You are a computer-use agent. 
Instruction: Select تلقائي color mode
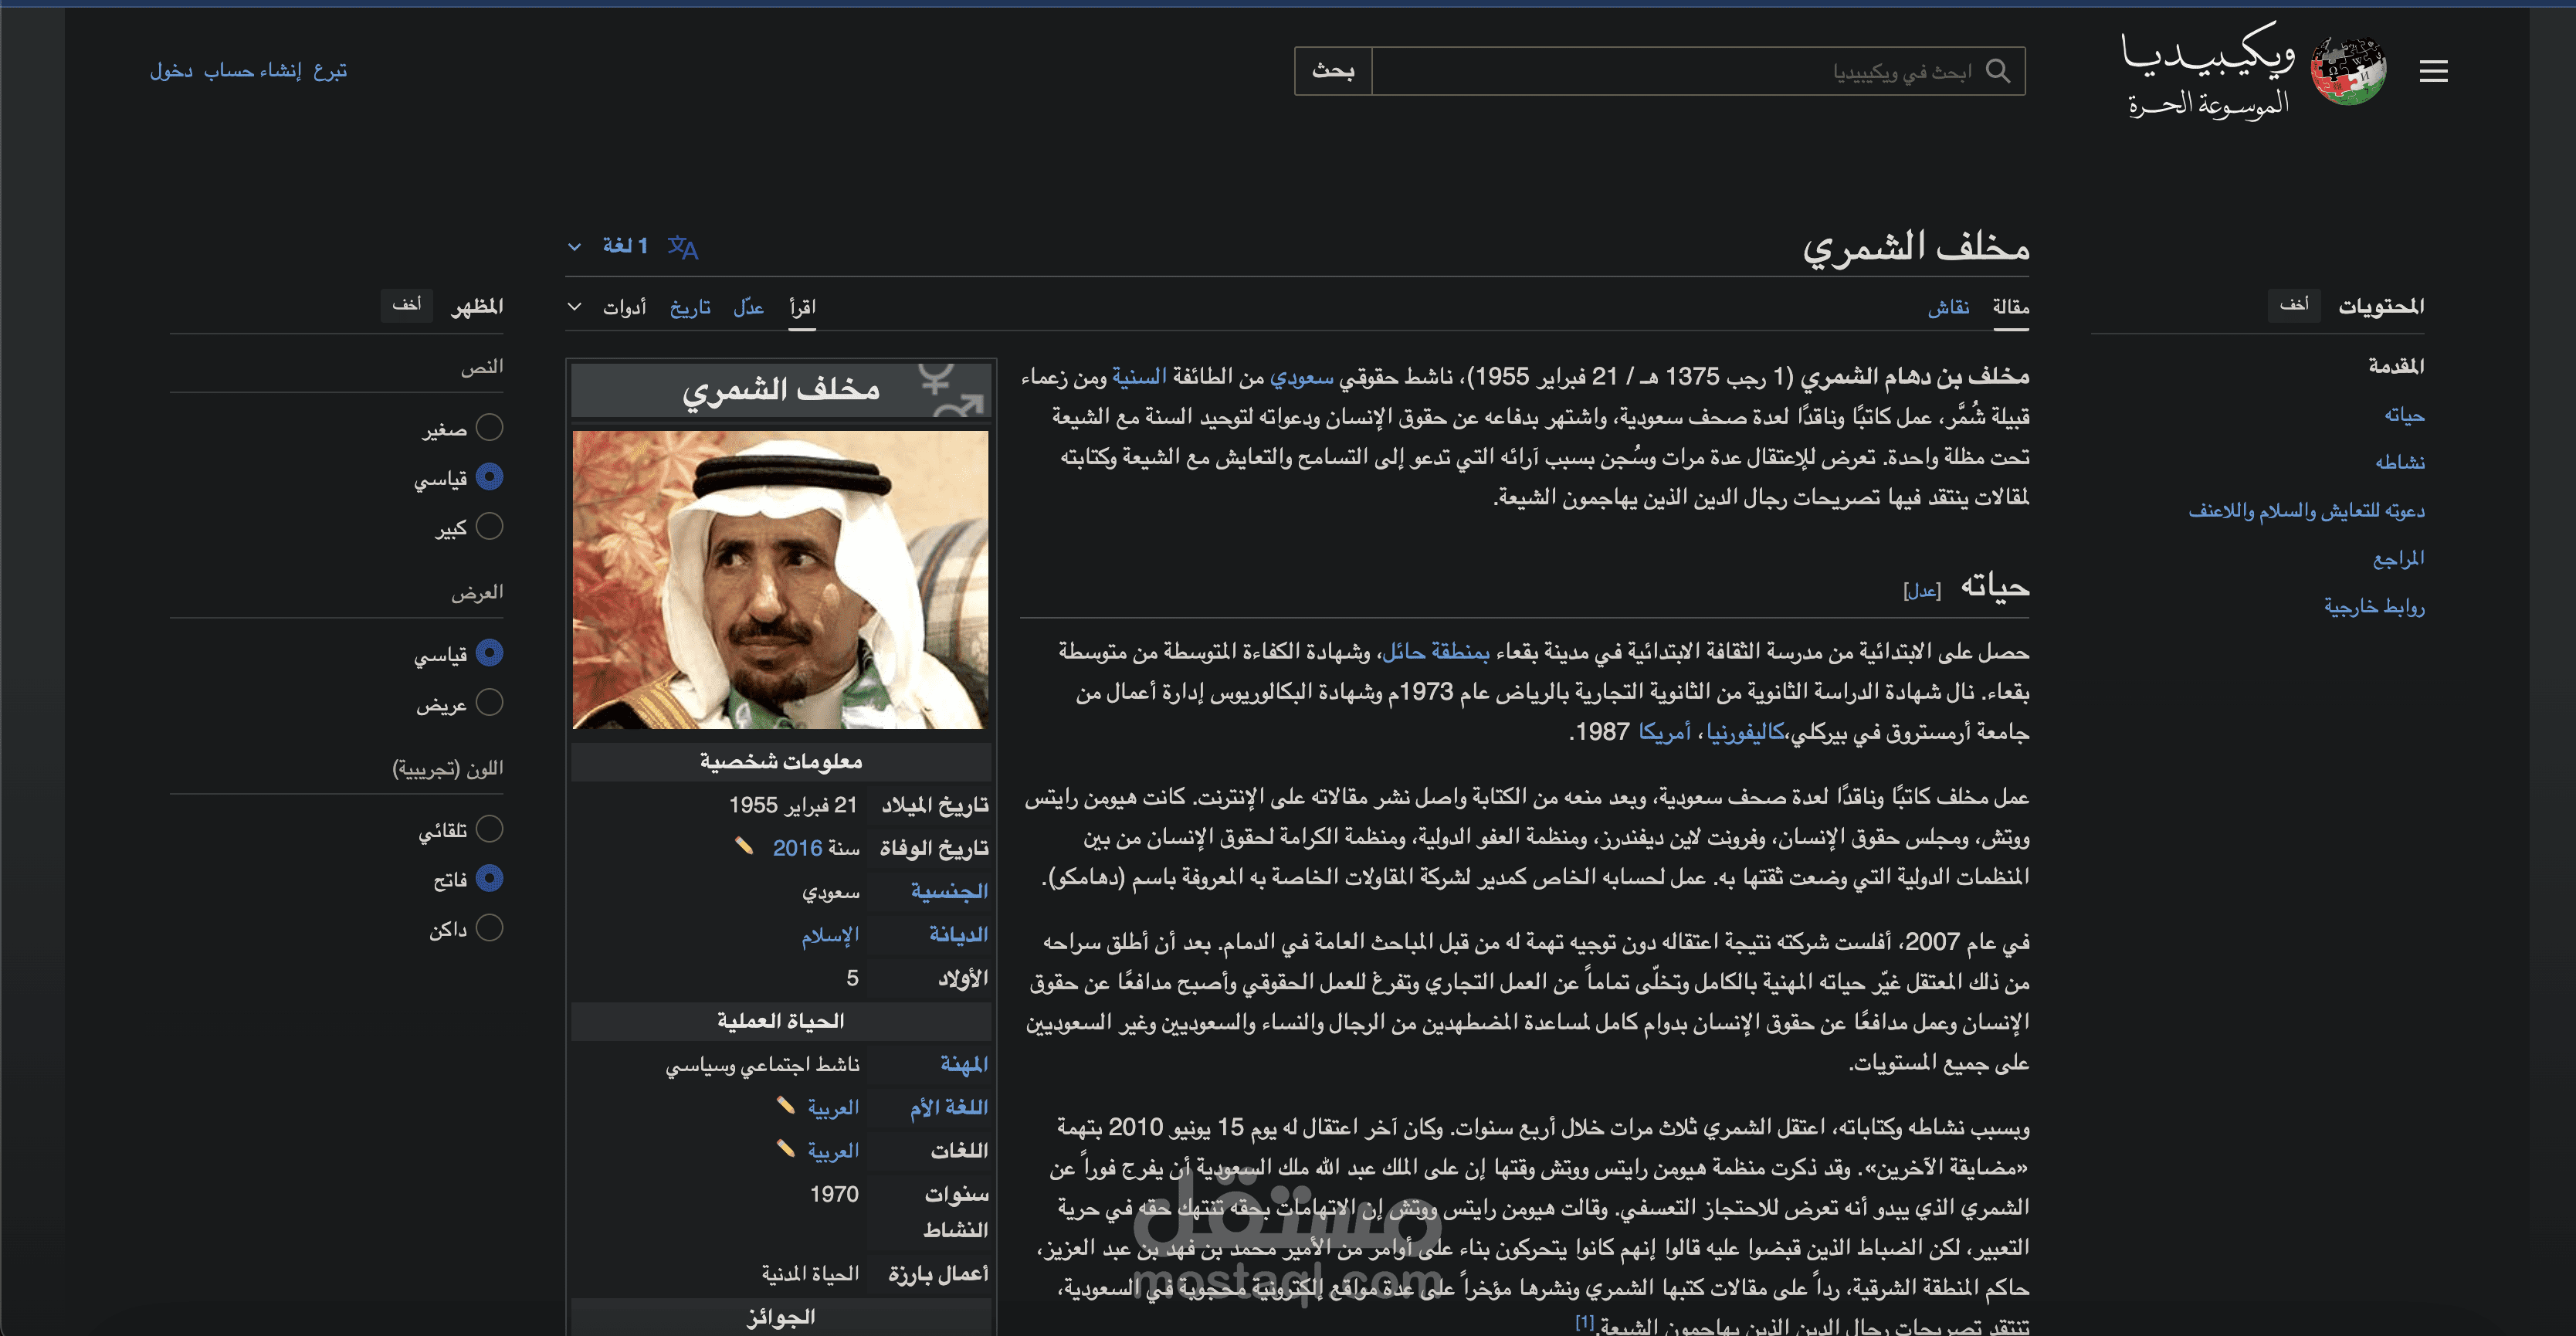pyautogui.click(x=489, y=829)
